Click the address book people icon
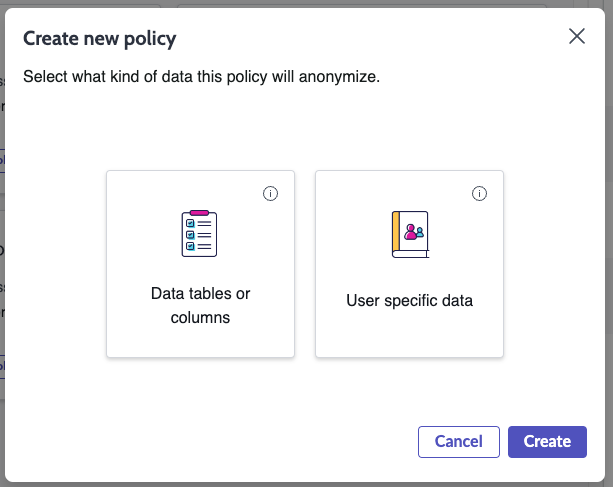This screenshot has height=487, width=613. 410,234
